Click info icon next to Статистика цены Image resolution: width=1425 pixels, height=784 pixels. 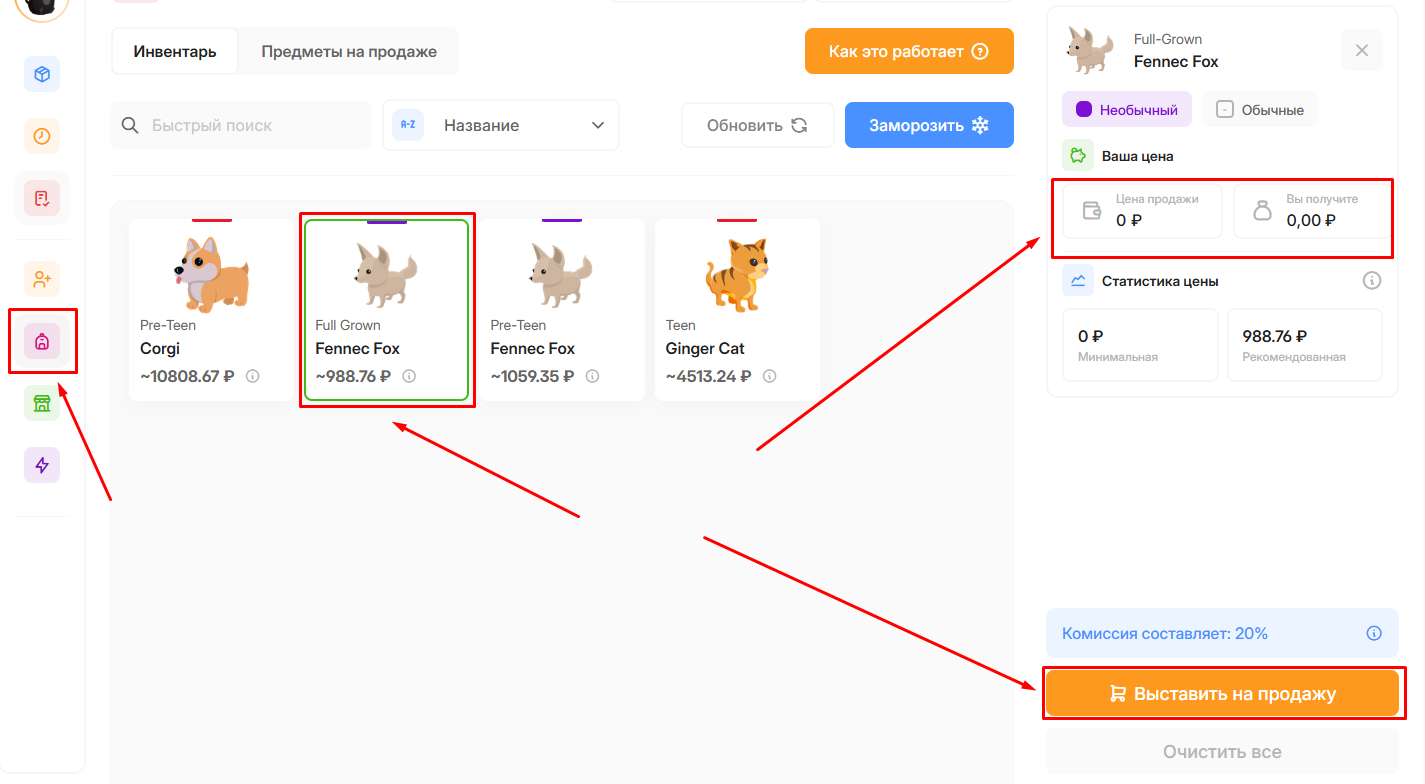[1371, 281]
